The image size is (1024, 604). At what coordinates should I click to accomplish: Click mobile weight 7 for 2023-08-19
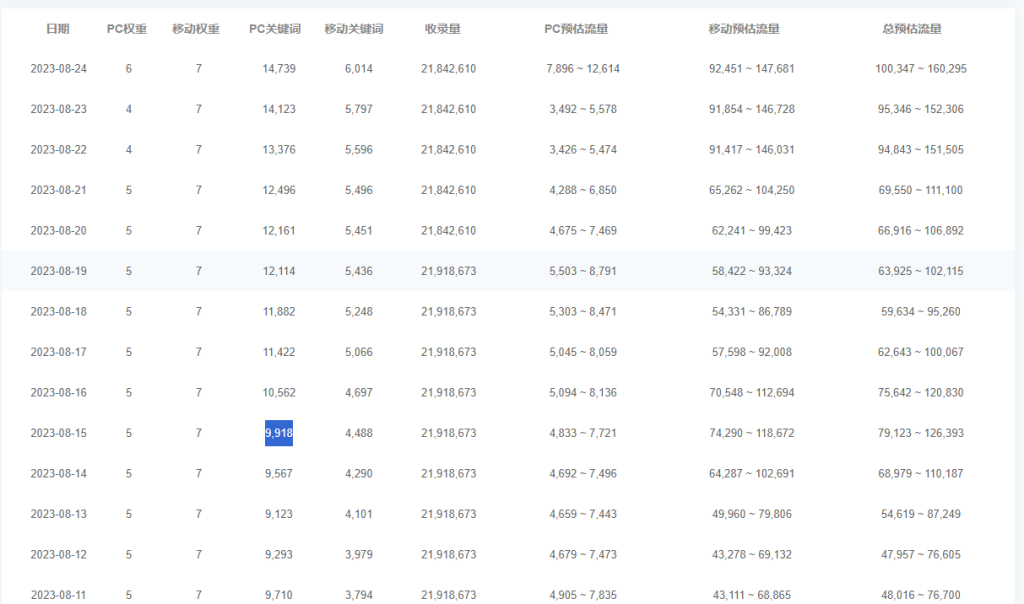tap(199, 271)
